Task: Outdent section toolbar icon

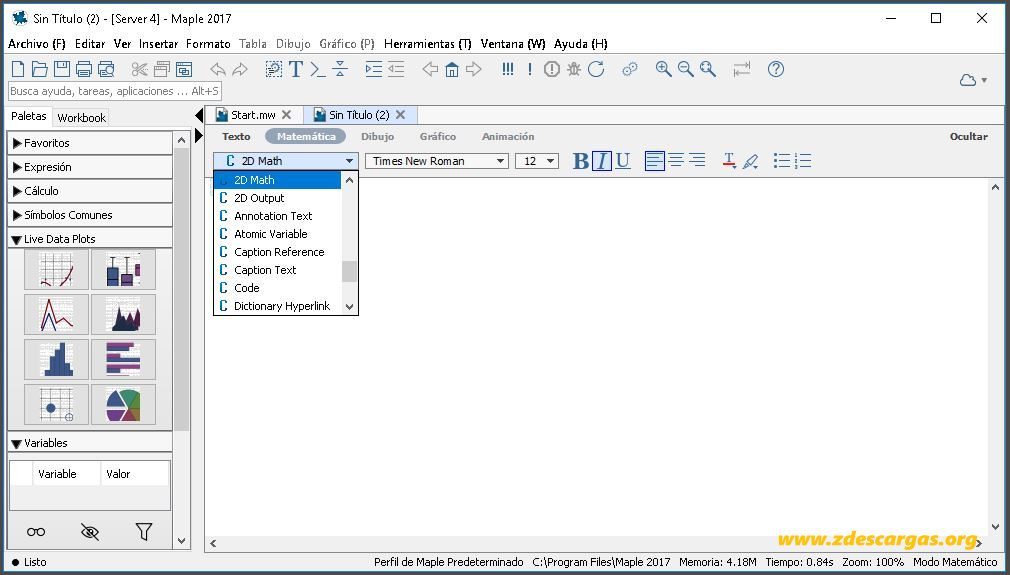Action: click(395, 69)
